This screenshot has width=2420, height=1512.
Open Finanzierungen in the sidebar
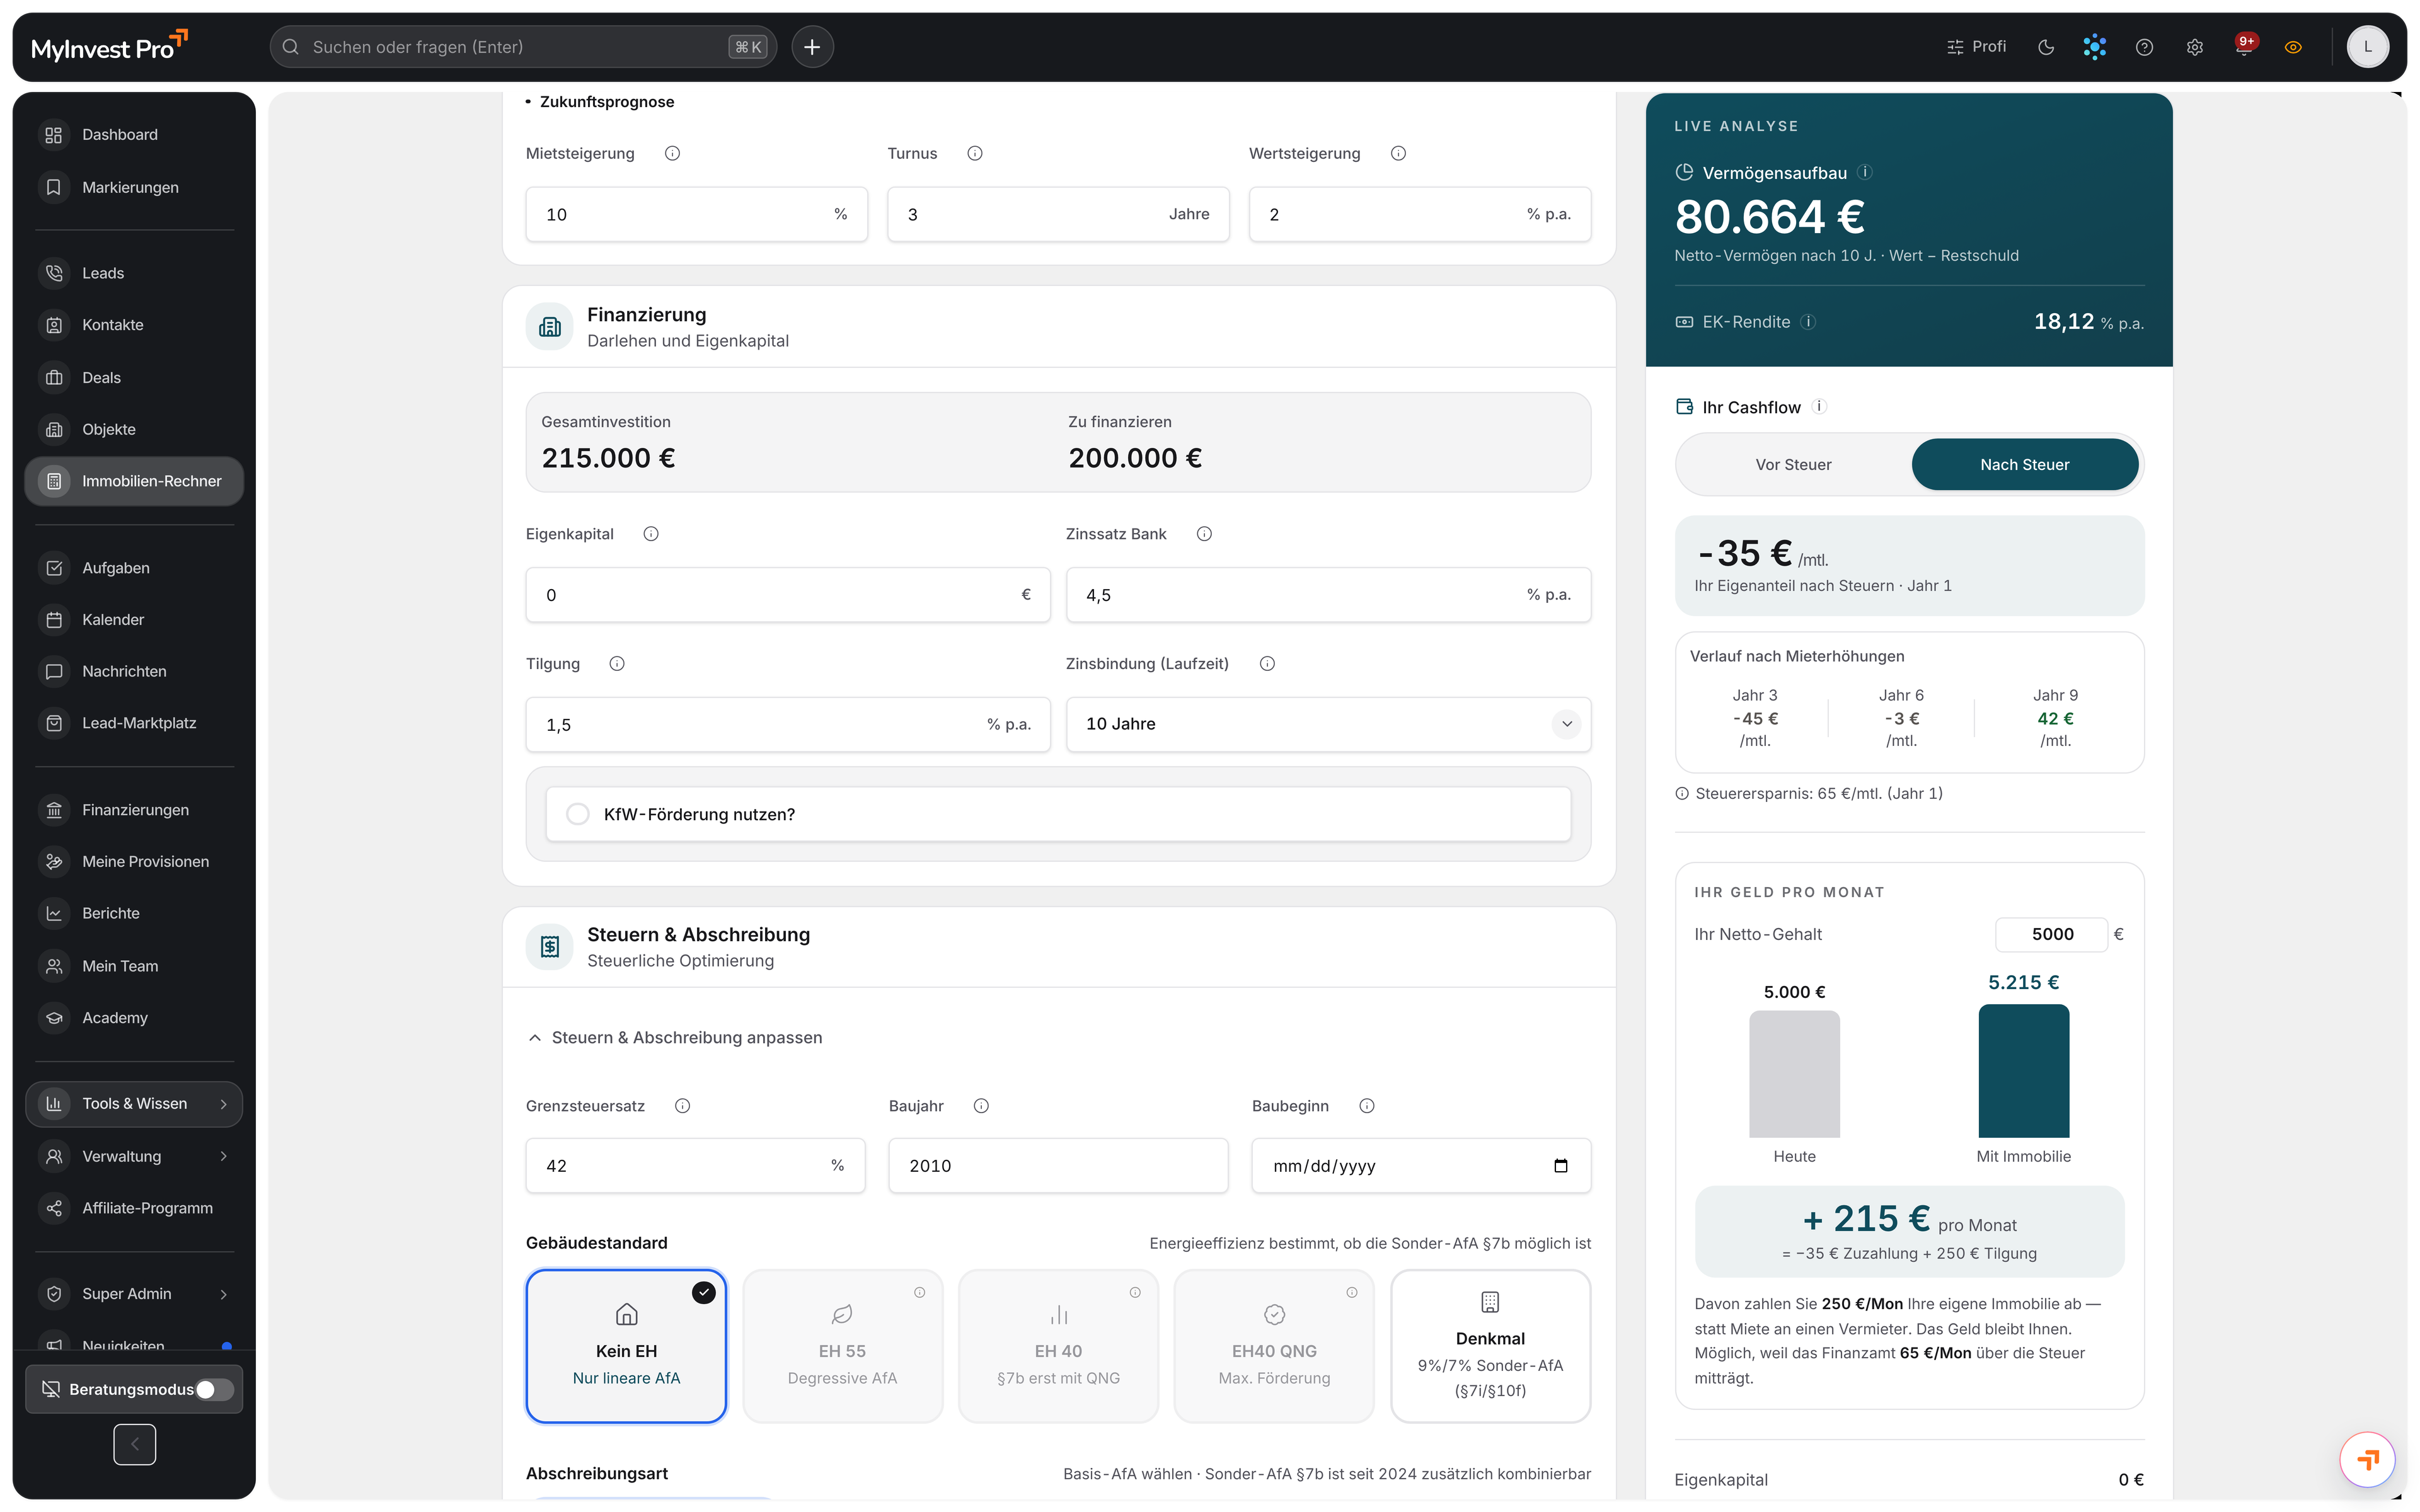(134, 810)
